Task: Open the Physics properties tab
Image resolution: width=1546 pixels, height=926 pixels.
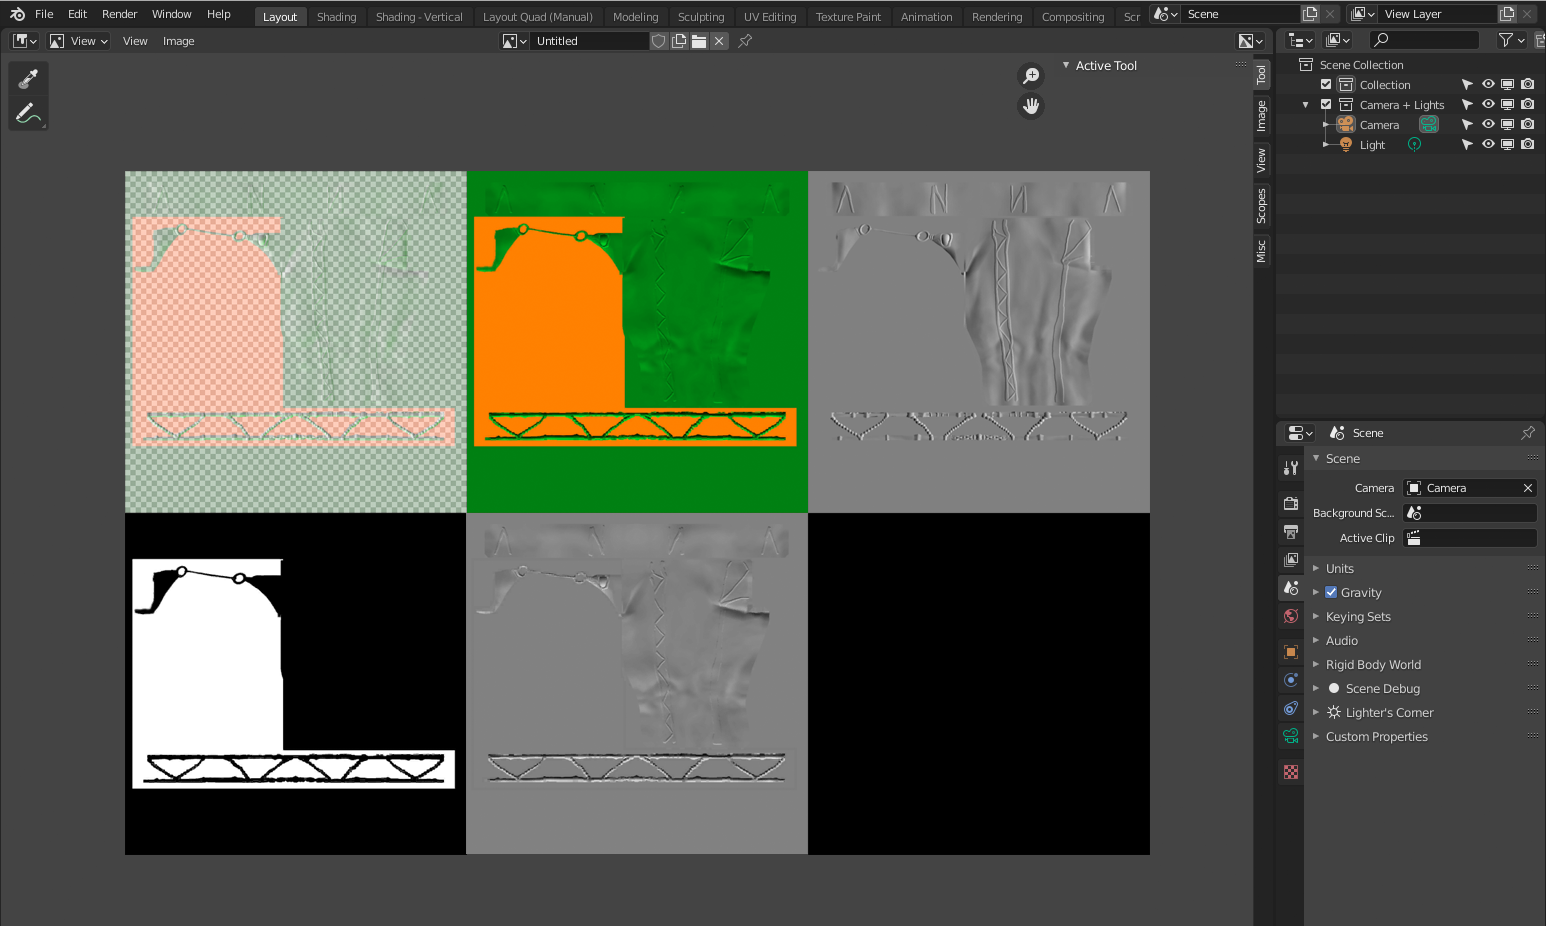Action: pyautogui.click(x=1291, y=680)
